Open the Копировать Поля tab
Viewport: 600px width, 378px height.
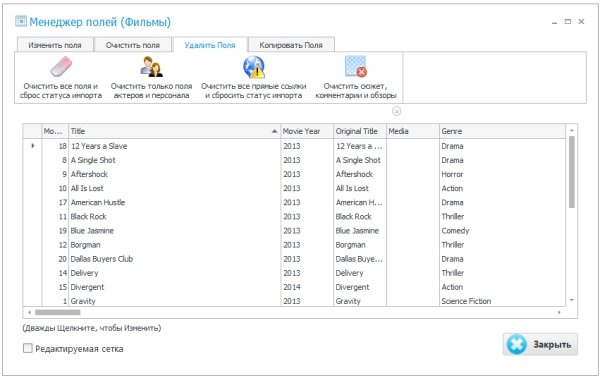coord(291,45)
